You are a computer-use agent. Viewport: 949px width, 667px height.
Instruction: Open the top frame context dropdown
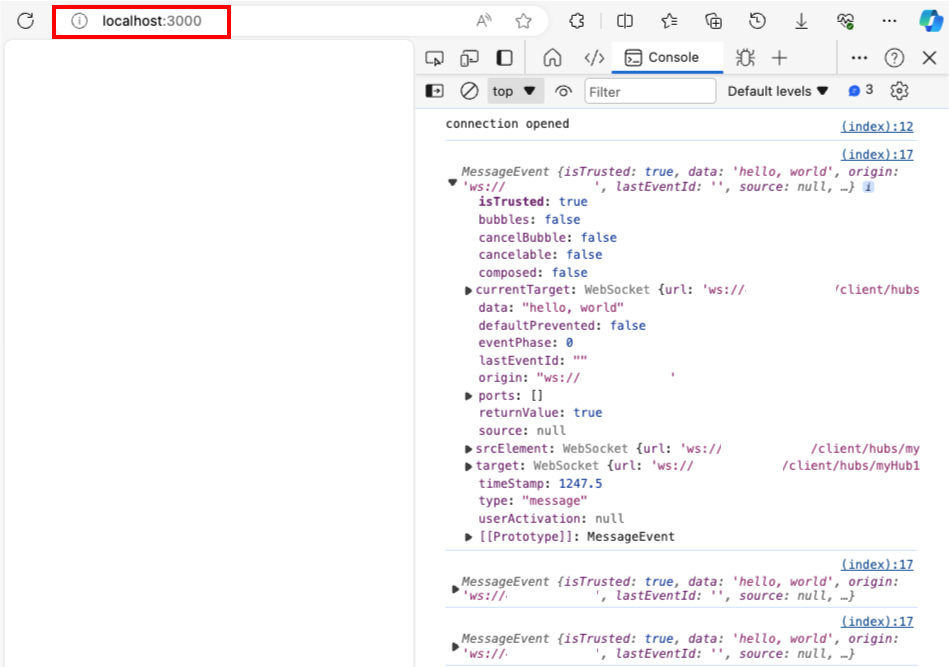pos(514,90)
